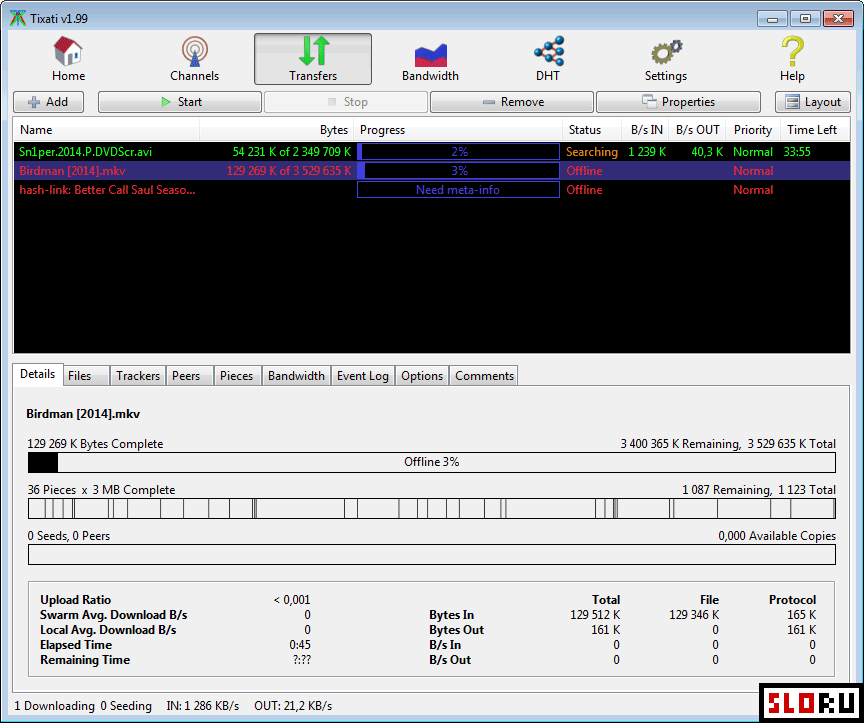Viewport: 864px width, 723px height.
Task: Switch to the Files tab
Action: click(80, 376)
